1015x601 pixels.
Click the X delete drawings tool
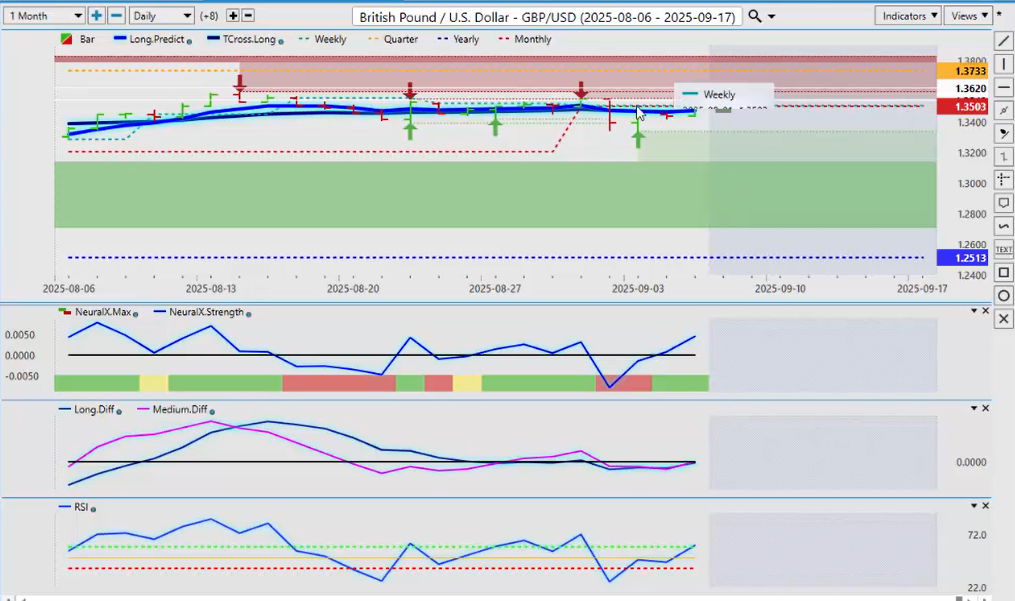pyautogui.click(x=1004, y=319)
